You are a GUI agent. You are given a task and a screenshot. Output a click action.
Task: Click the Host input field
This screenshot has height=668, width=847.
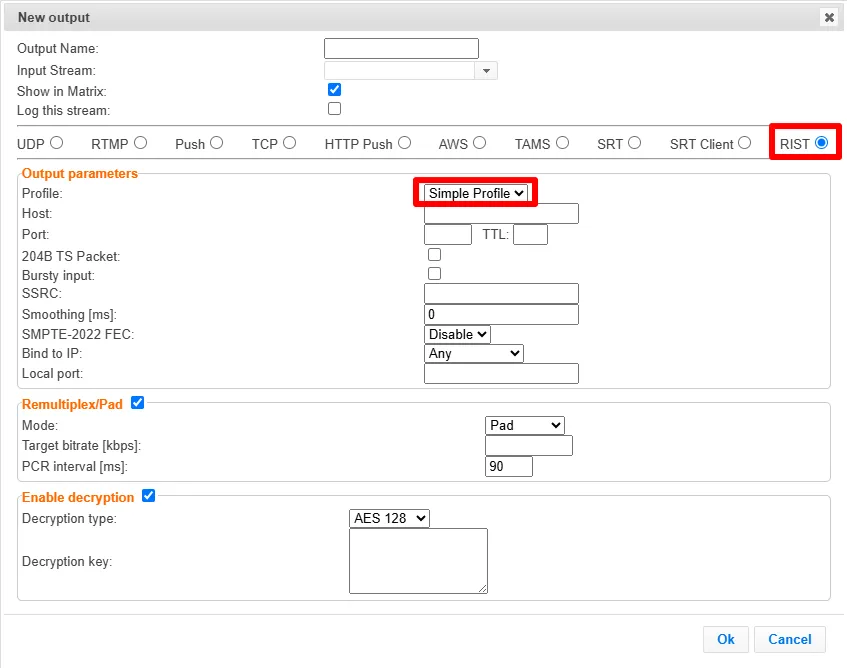[501, 214]
